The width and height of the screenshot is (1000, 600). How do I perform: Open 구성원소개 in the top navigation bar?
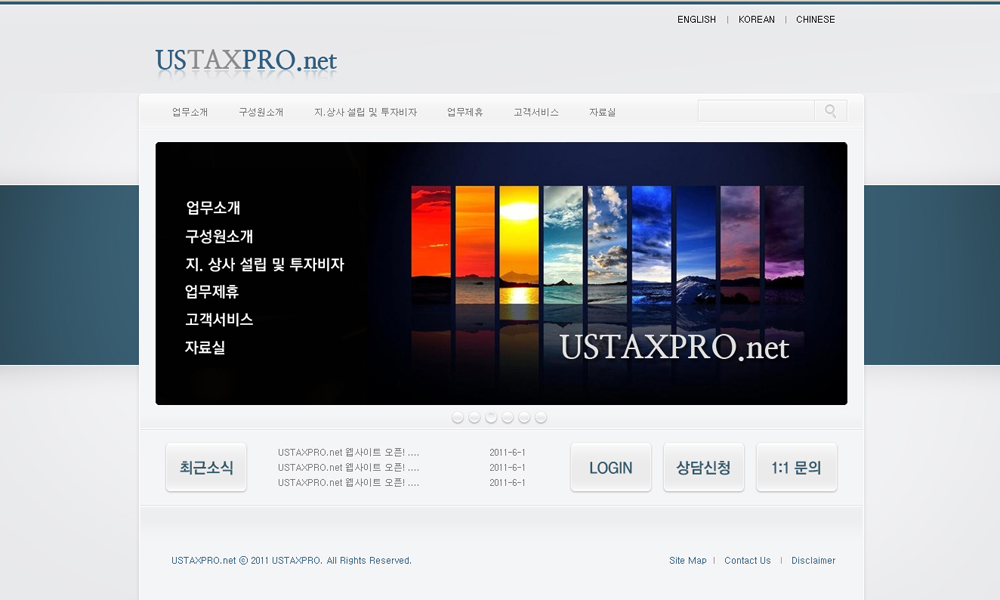click(x=261, y=112)
